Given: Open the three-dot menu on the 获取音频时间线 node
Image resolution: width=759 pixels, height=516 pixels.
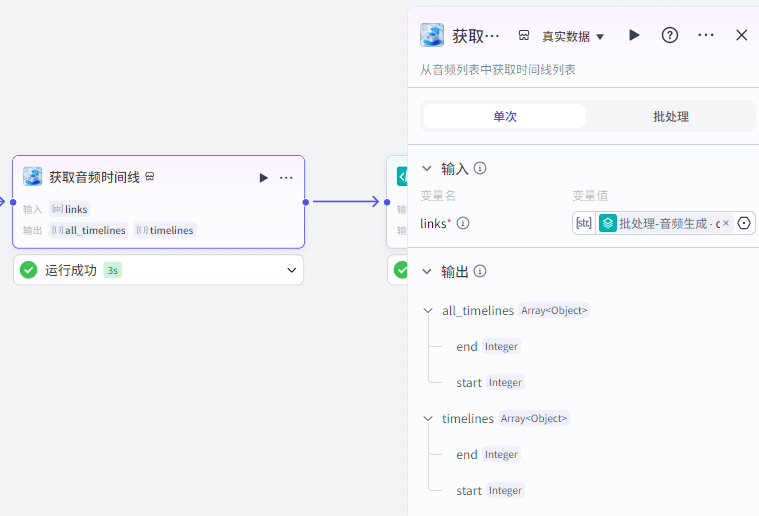Looking at the screenshot, I should [x=286, y=178].
